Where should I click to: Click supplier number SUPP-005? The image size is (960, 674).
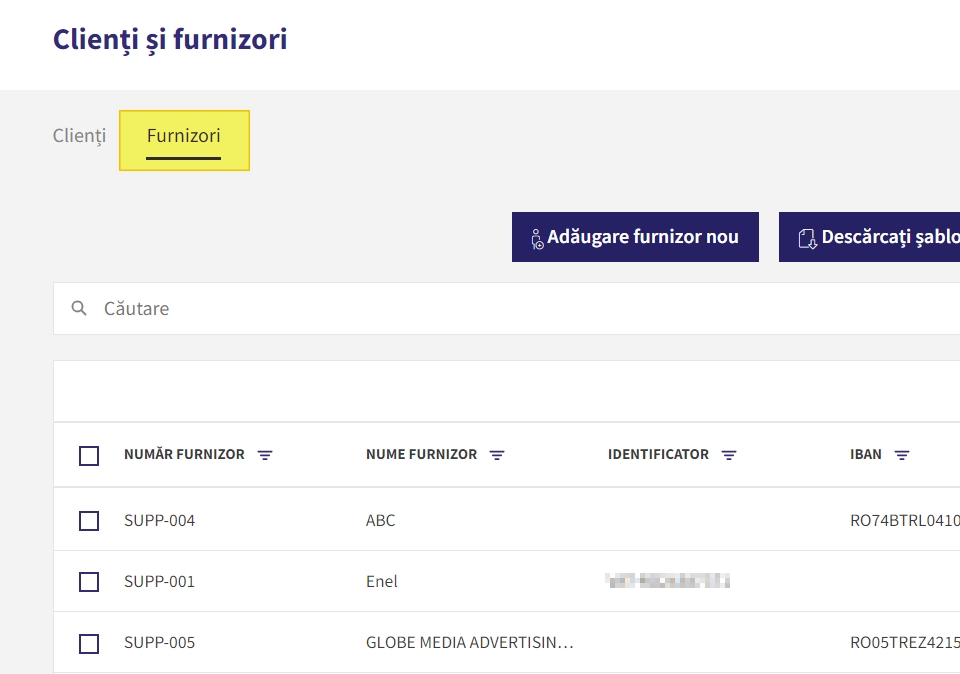159,643
